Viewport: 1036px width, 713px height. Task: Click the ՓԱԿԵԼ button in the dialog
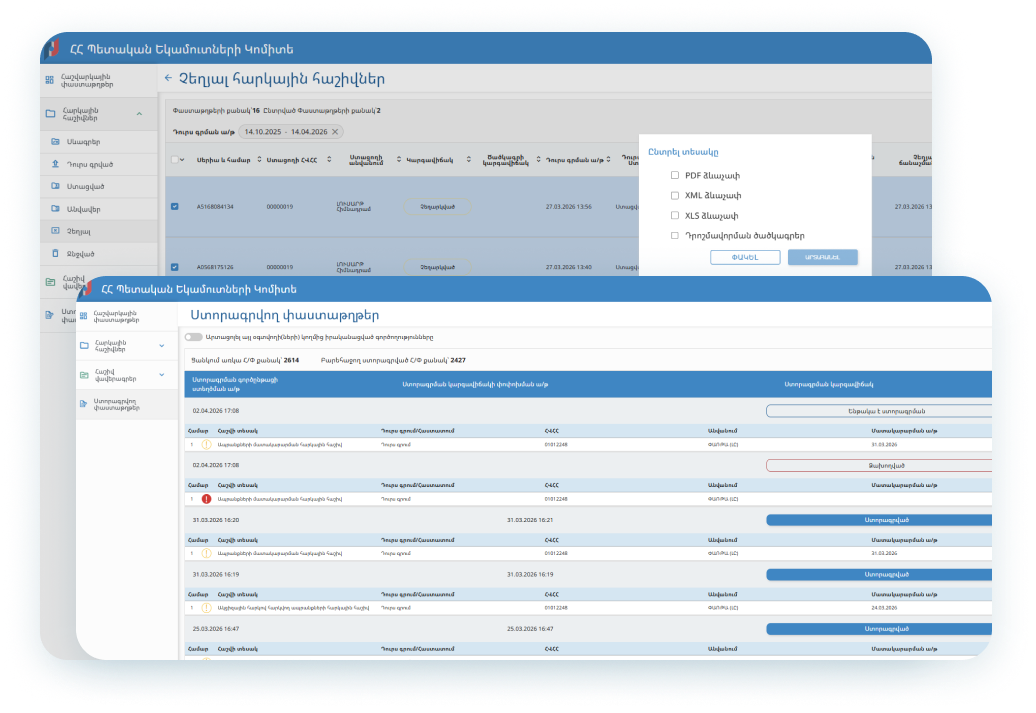(745, 257)
